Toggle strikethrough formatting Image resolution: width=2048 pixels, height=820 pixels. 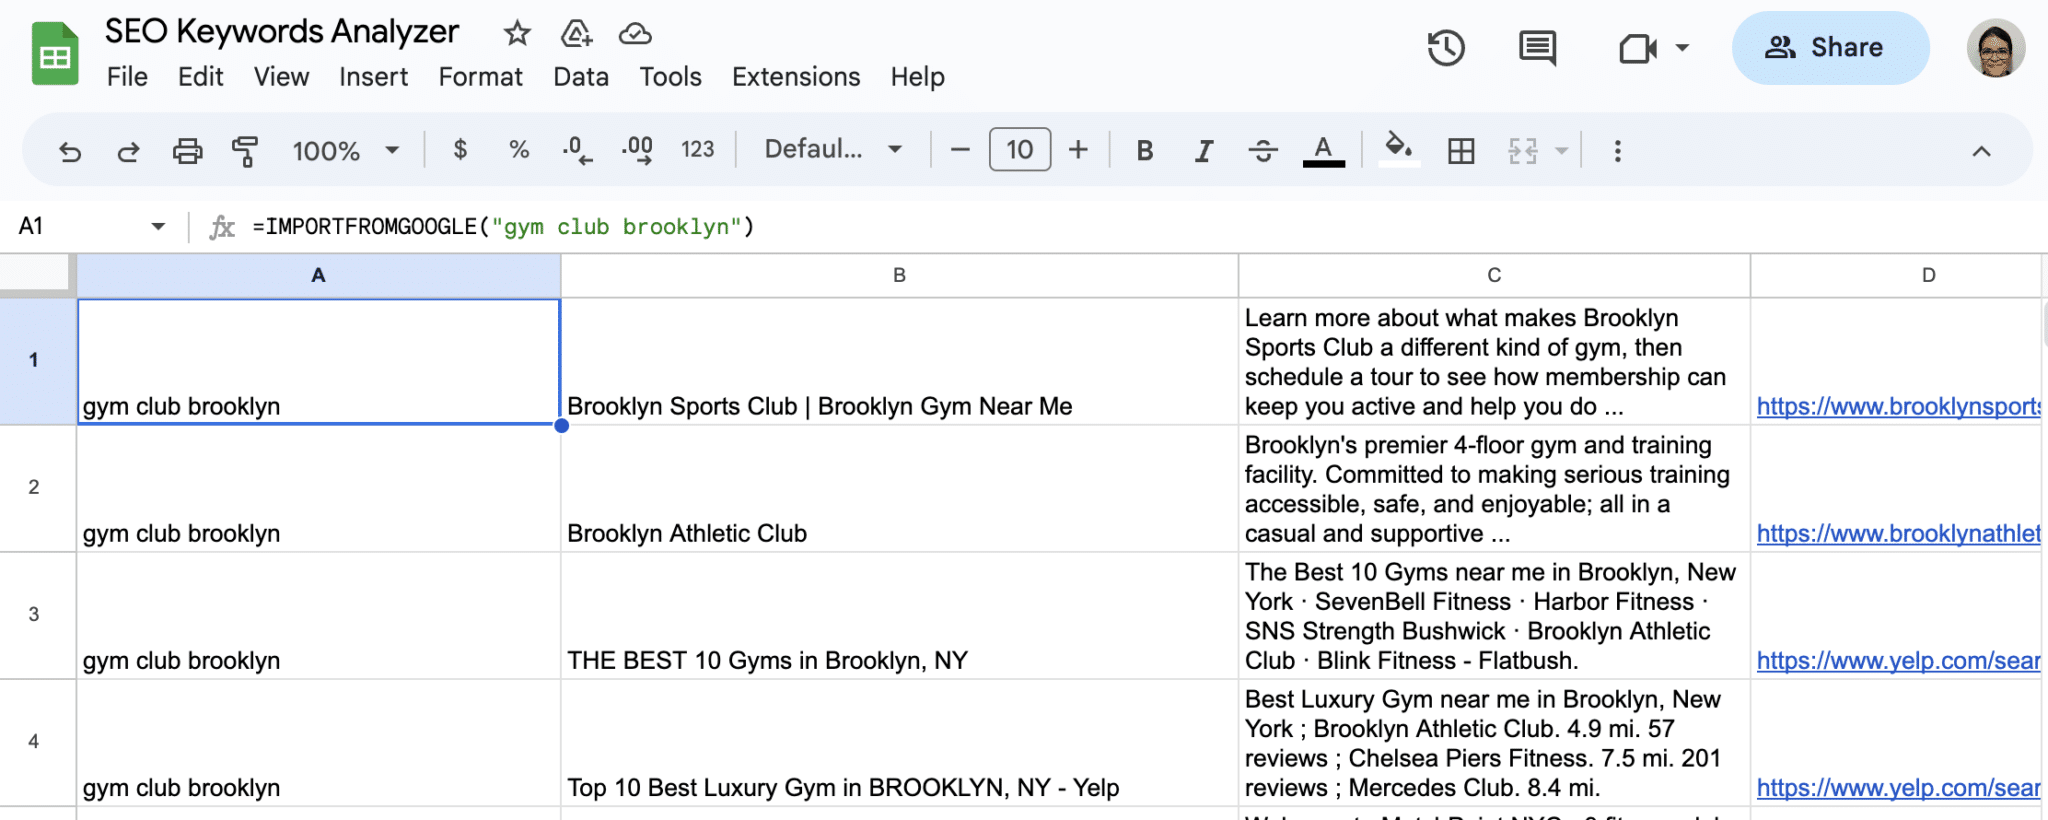click(x=1263, y=150)
